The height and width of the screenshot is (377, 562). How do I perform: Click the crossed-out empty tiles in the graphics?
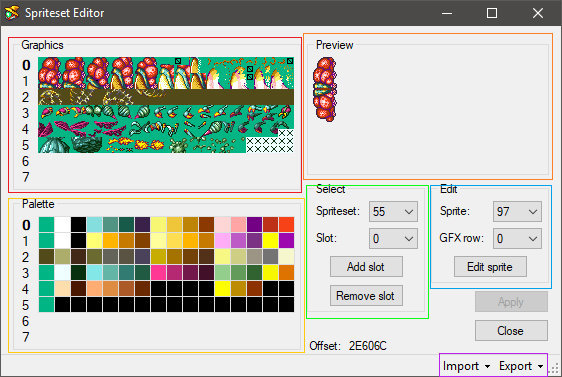point(270,144)
